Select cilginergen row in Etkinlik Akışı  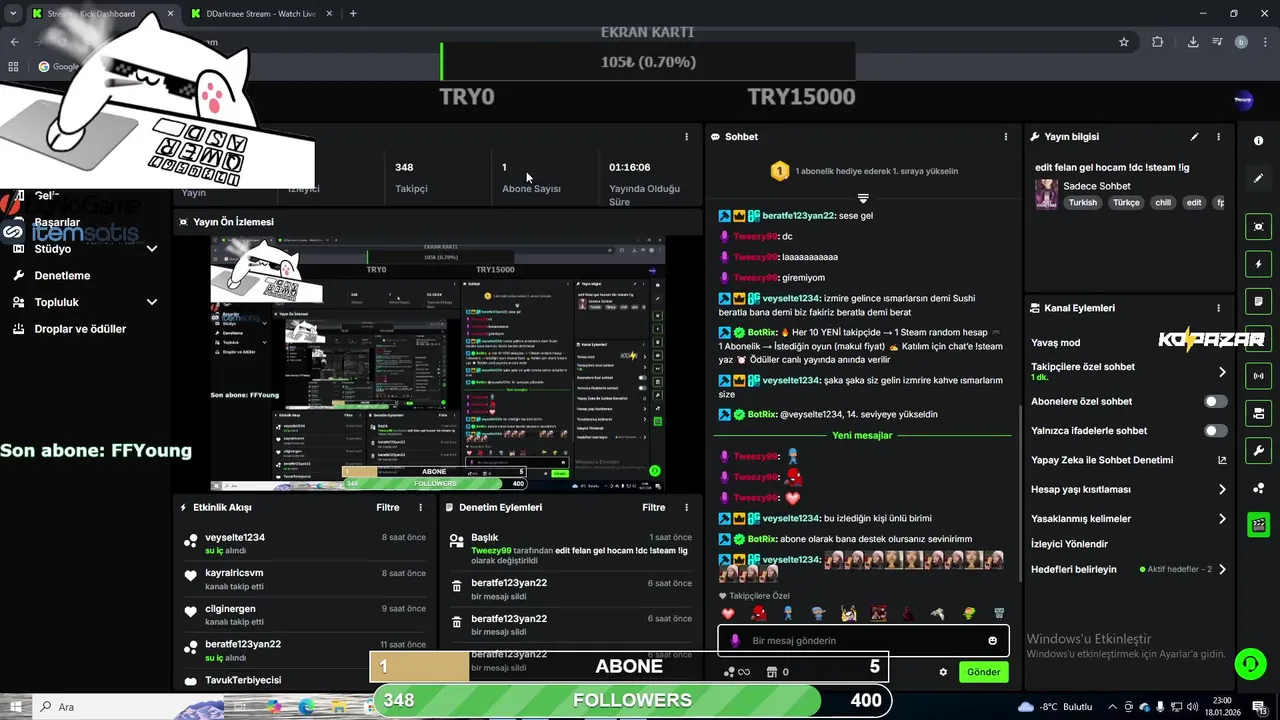pyautogui.click(x=305, y=615)
